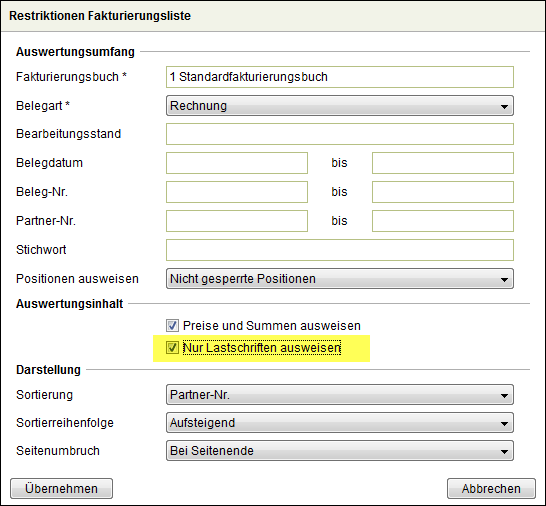Change the Sortierreihenfolge dropdown value
Viewport: 546px width, 506px height.
pos(340,423)
